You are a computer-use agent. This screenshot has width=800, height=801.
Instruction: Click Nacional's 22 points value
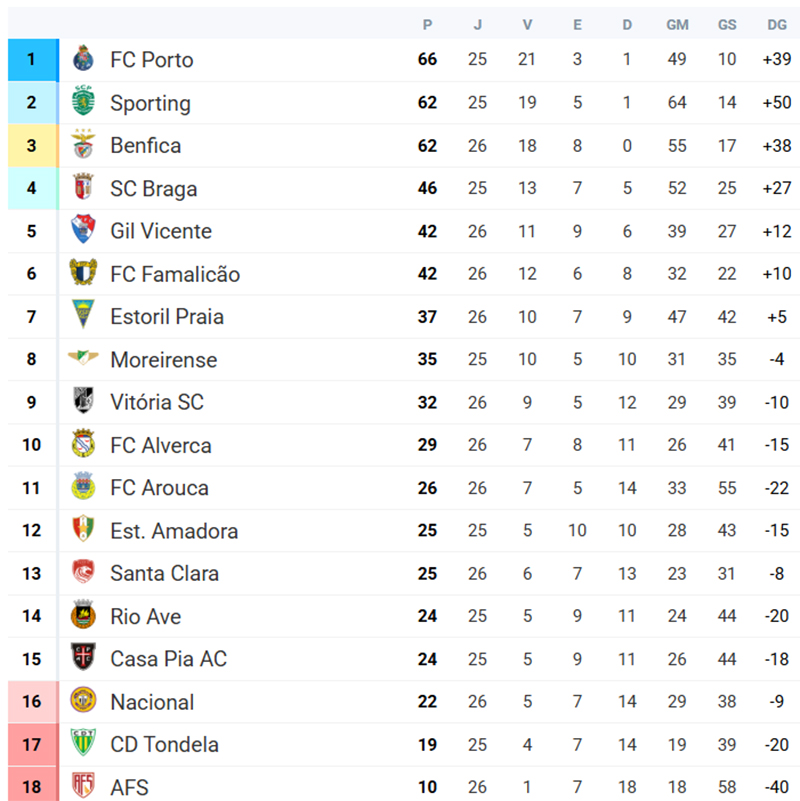[x=427, y=702]
